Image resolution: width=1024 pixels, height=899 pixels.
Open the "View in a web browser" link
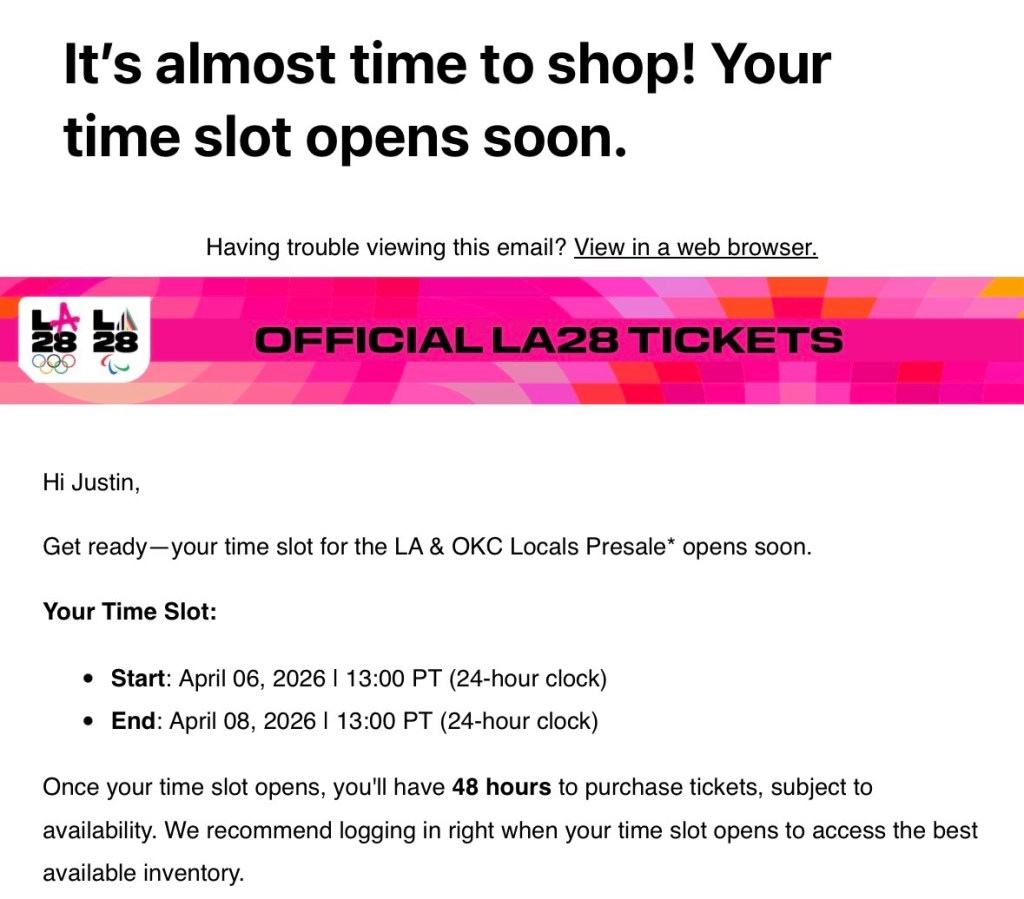pos(695,247)
